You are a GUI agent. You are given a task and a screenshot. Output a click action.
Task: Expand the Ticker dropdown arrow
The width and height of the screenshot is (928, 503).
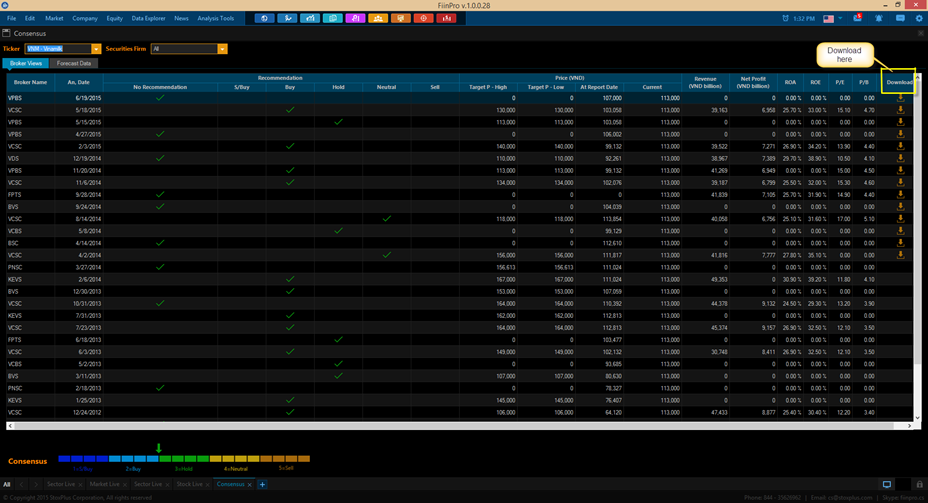tap(96, 49)
